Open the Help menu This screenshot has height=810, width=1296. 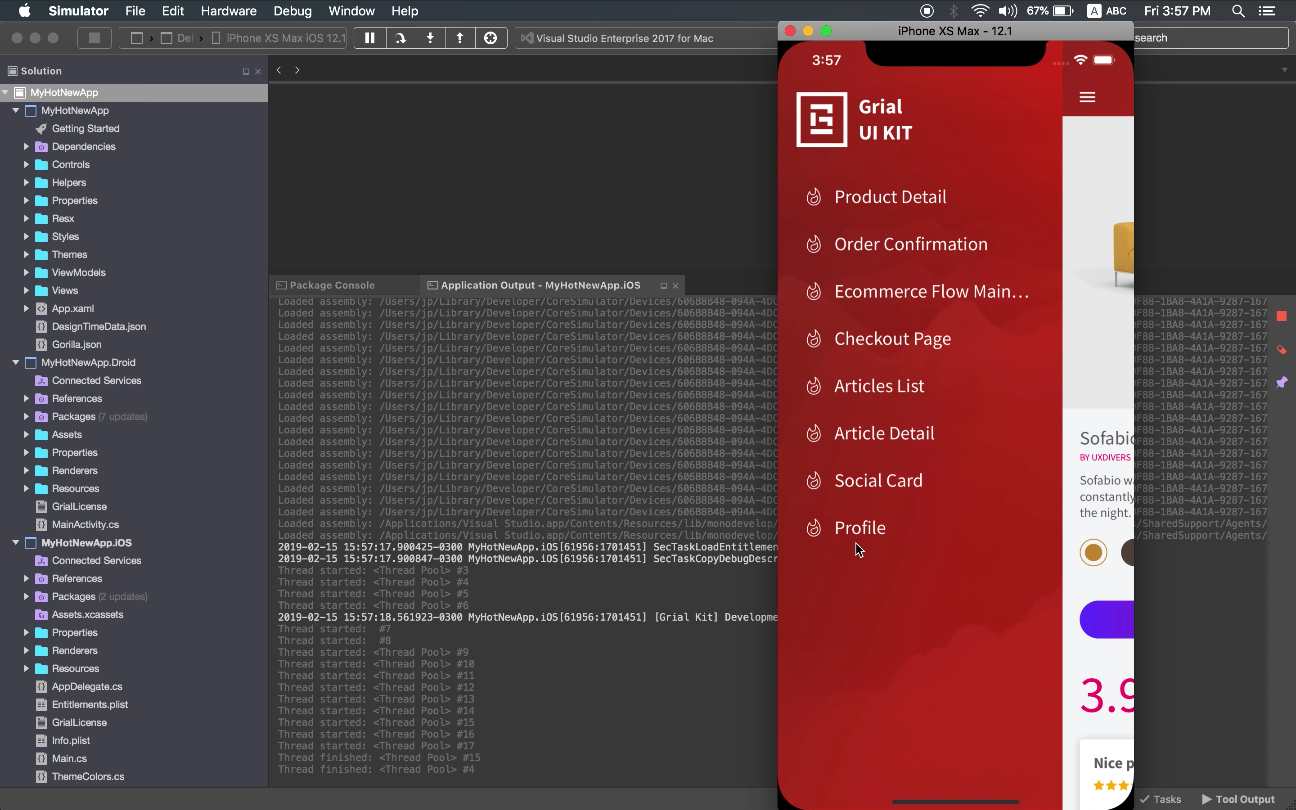[405, 11]
